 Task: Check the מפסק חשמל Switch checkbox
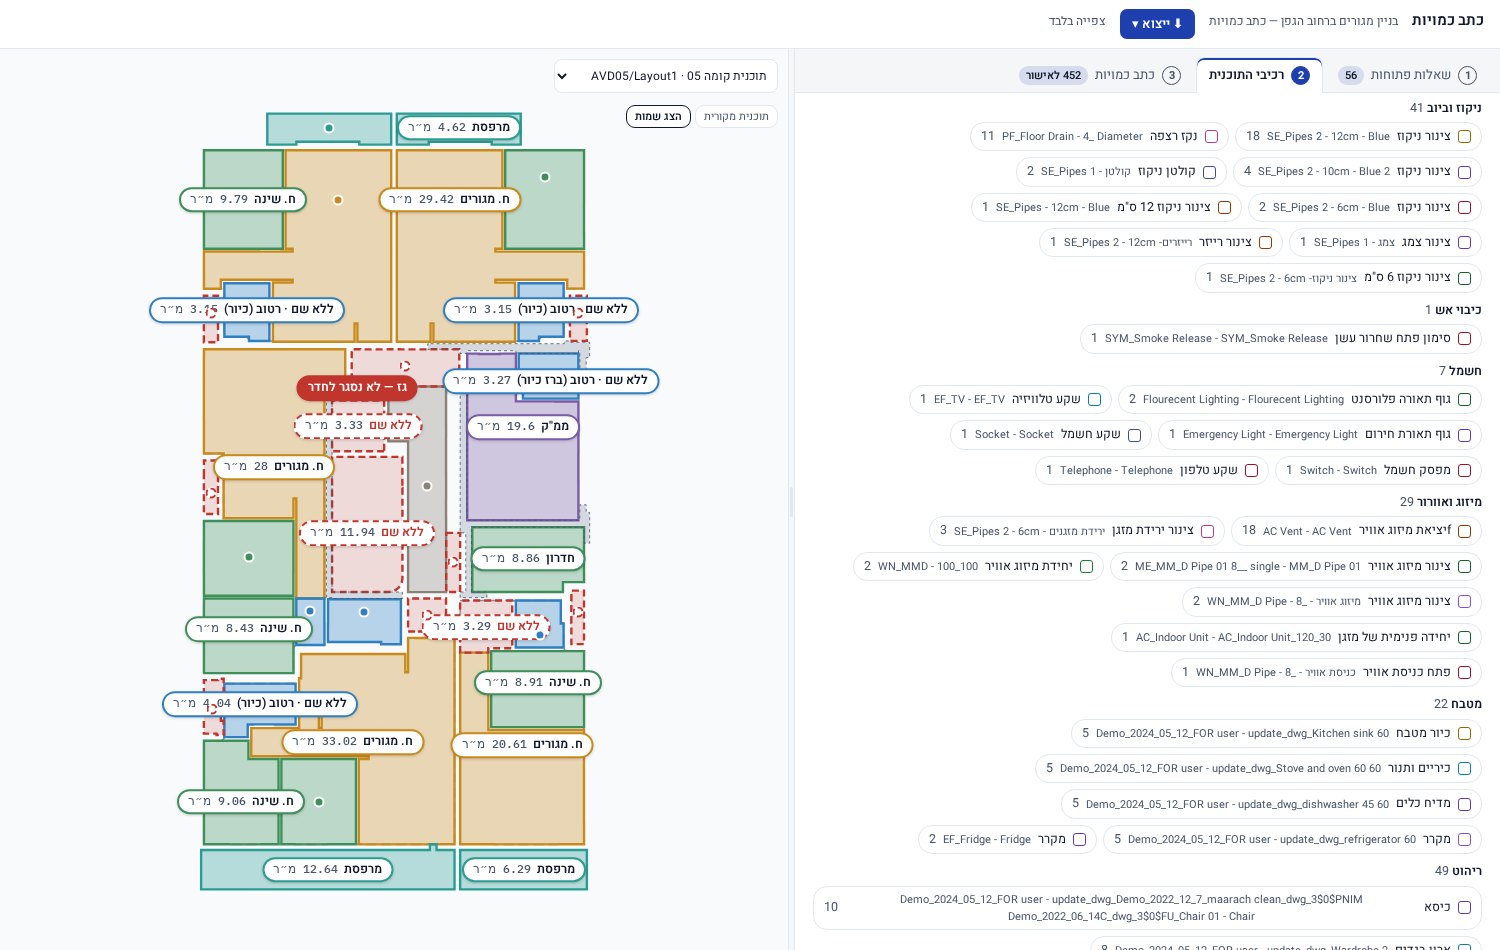pos(1464,470)
